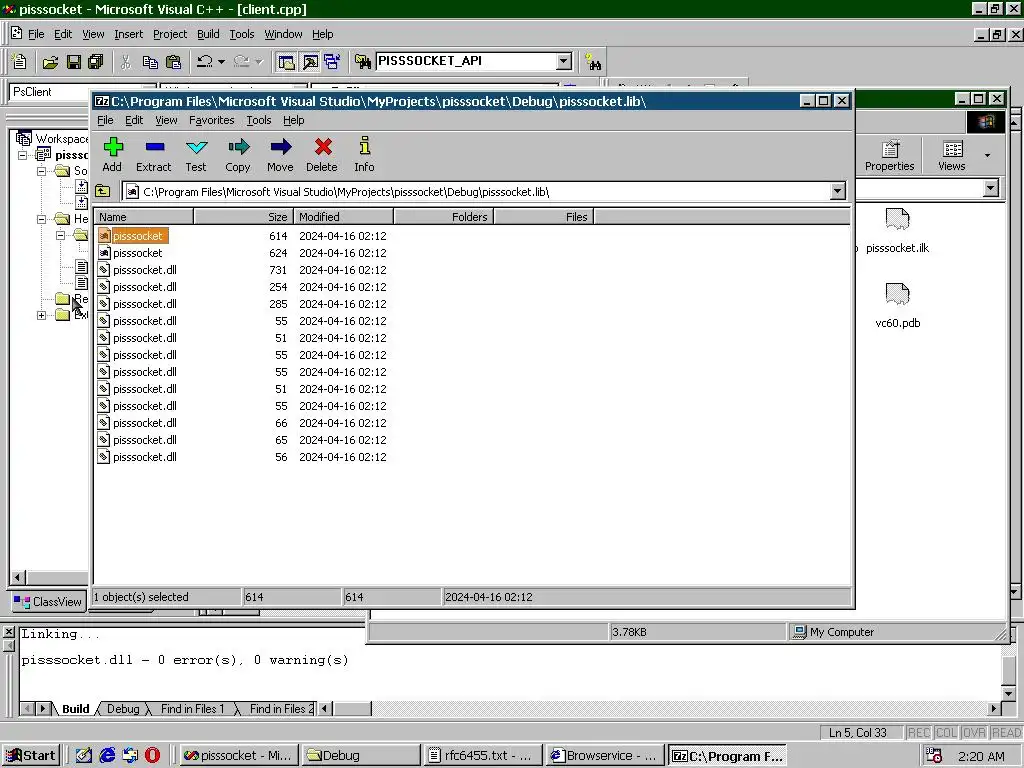Click the Info icon in 7-Zip
This screenshot has height=768, width=1024.
pyautogui.click(x=364, y=155)
